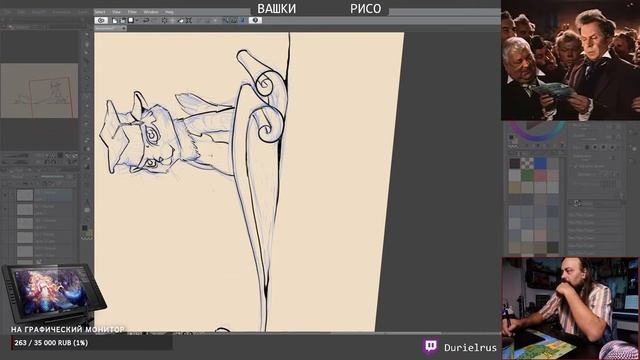This screenshot has width=640, height=360.
Task: Close the document tab with its X
Action: point(124,28)
